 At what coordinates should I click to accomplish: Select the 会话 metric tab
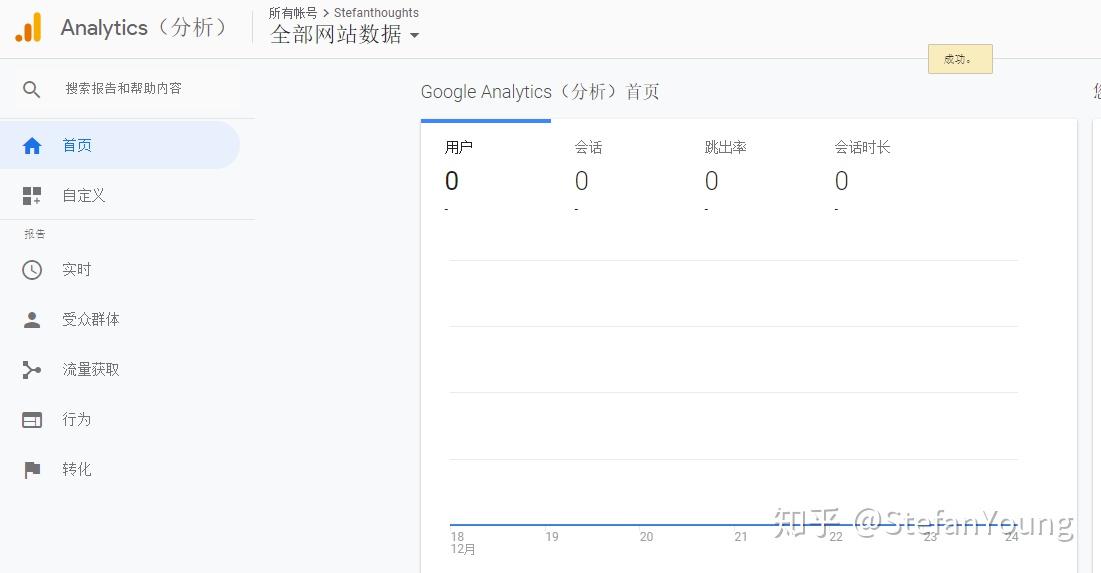pyautogui.click(x=616, y=171)
